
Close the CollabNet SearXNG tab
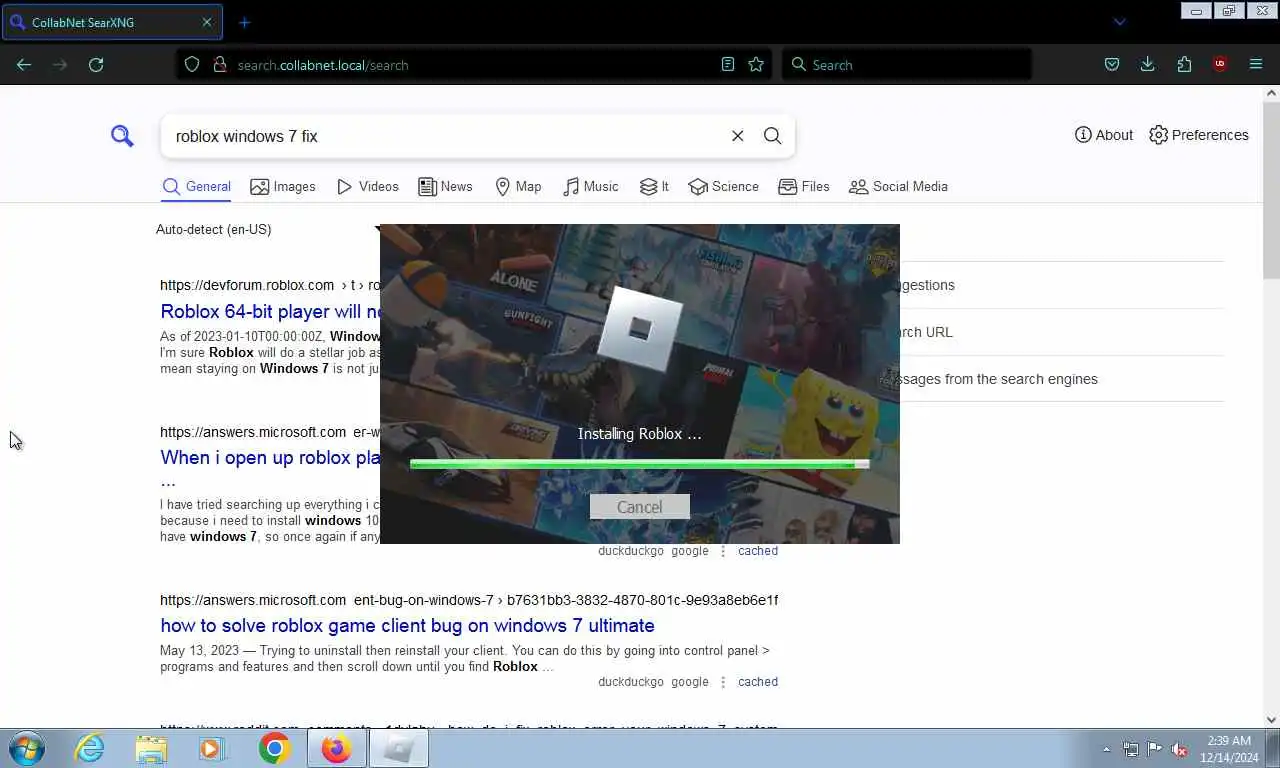click(x=207, y=22)
